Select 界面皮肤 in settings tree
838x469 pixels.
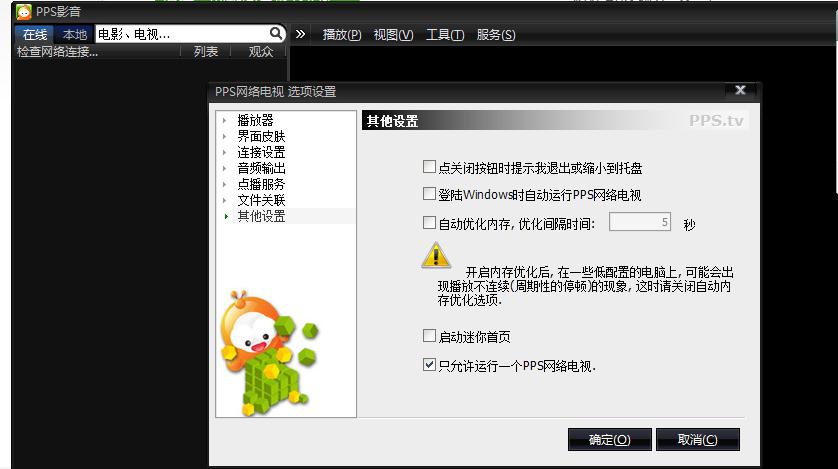261,136
